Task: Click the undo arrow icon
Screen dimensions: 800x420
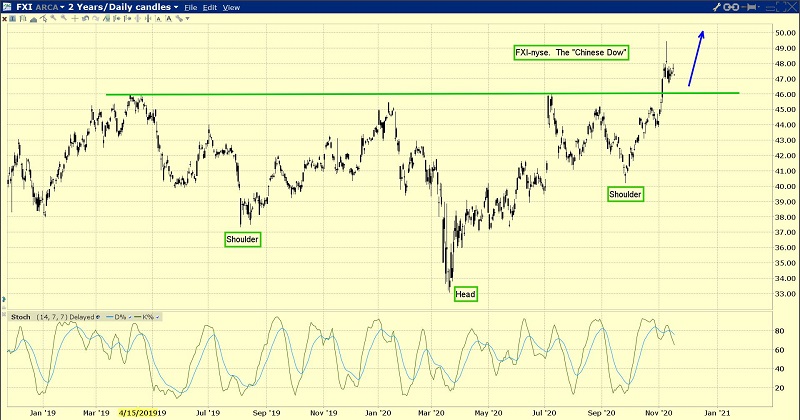Action: point(85,19)
